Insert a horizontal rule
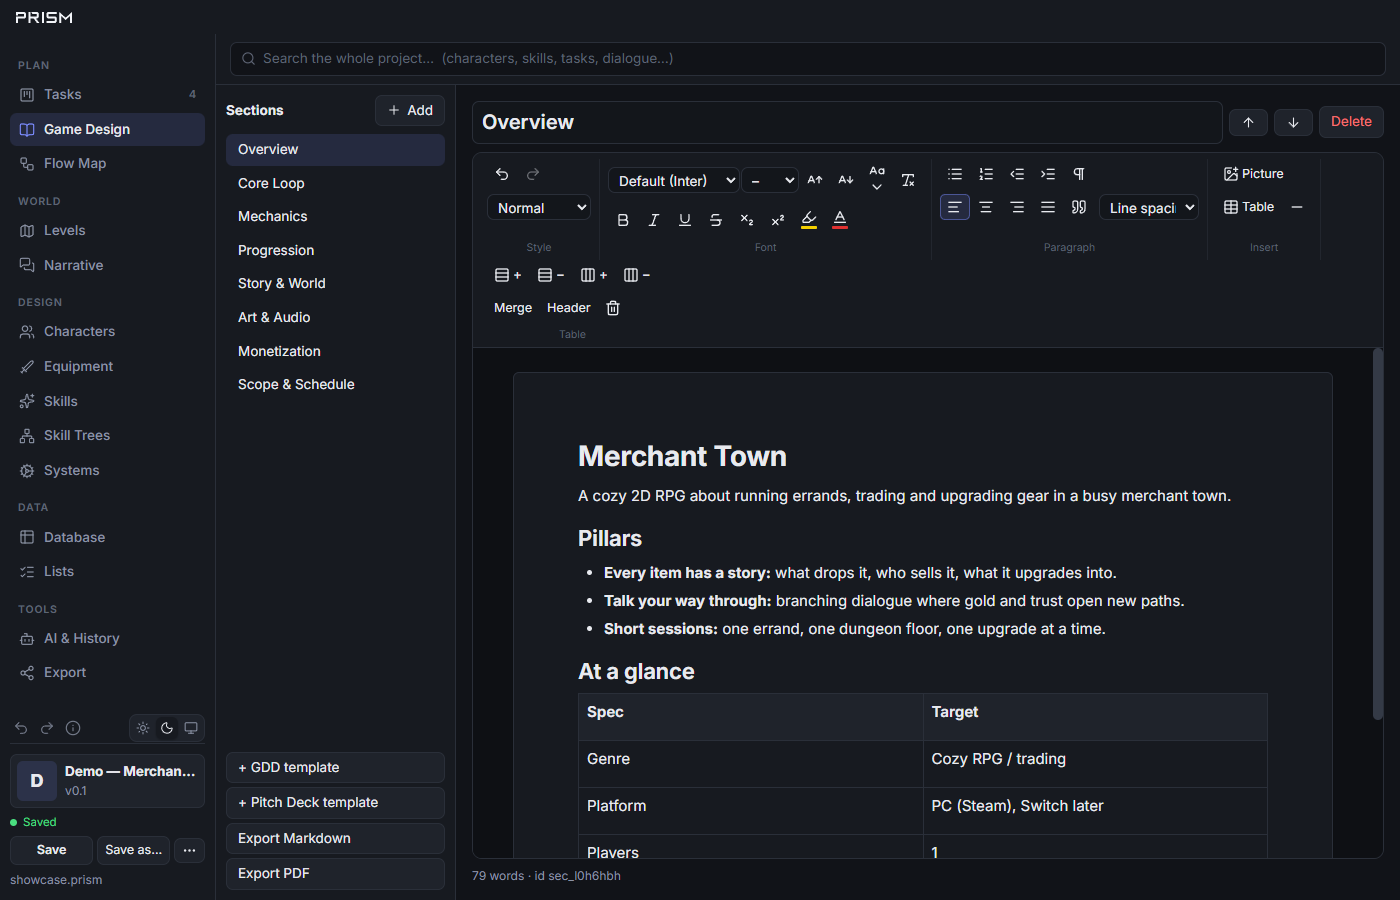The image size is (1400, 900). 1297,207
